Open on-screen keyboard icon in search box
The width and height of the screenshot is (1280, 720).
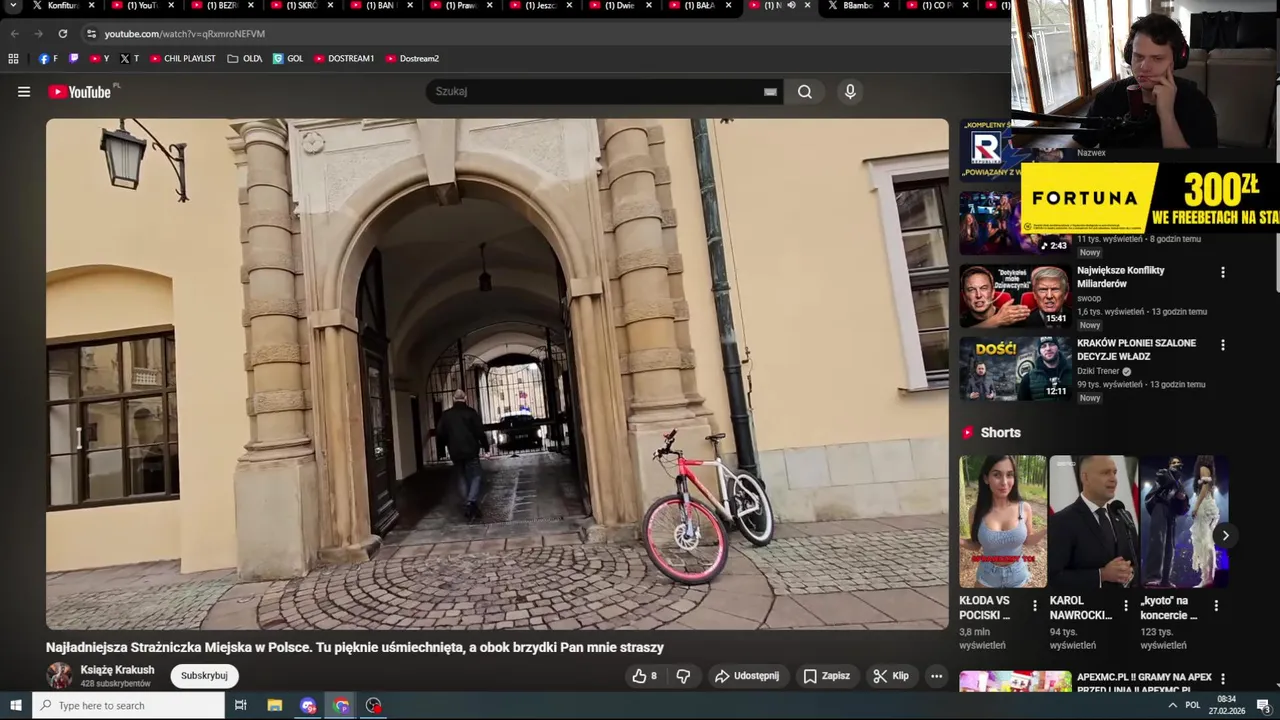pyautogui.click(x=770, y=92)
